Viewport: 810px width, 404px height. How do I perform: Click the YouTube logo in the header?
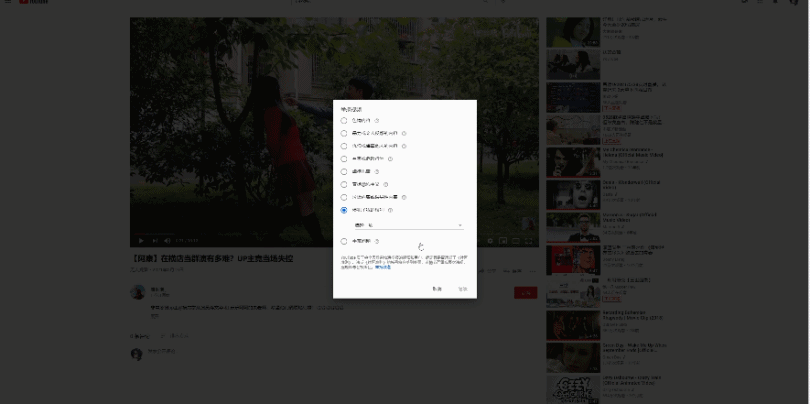tap(34, 2)
